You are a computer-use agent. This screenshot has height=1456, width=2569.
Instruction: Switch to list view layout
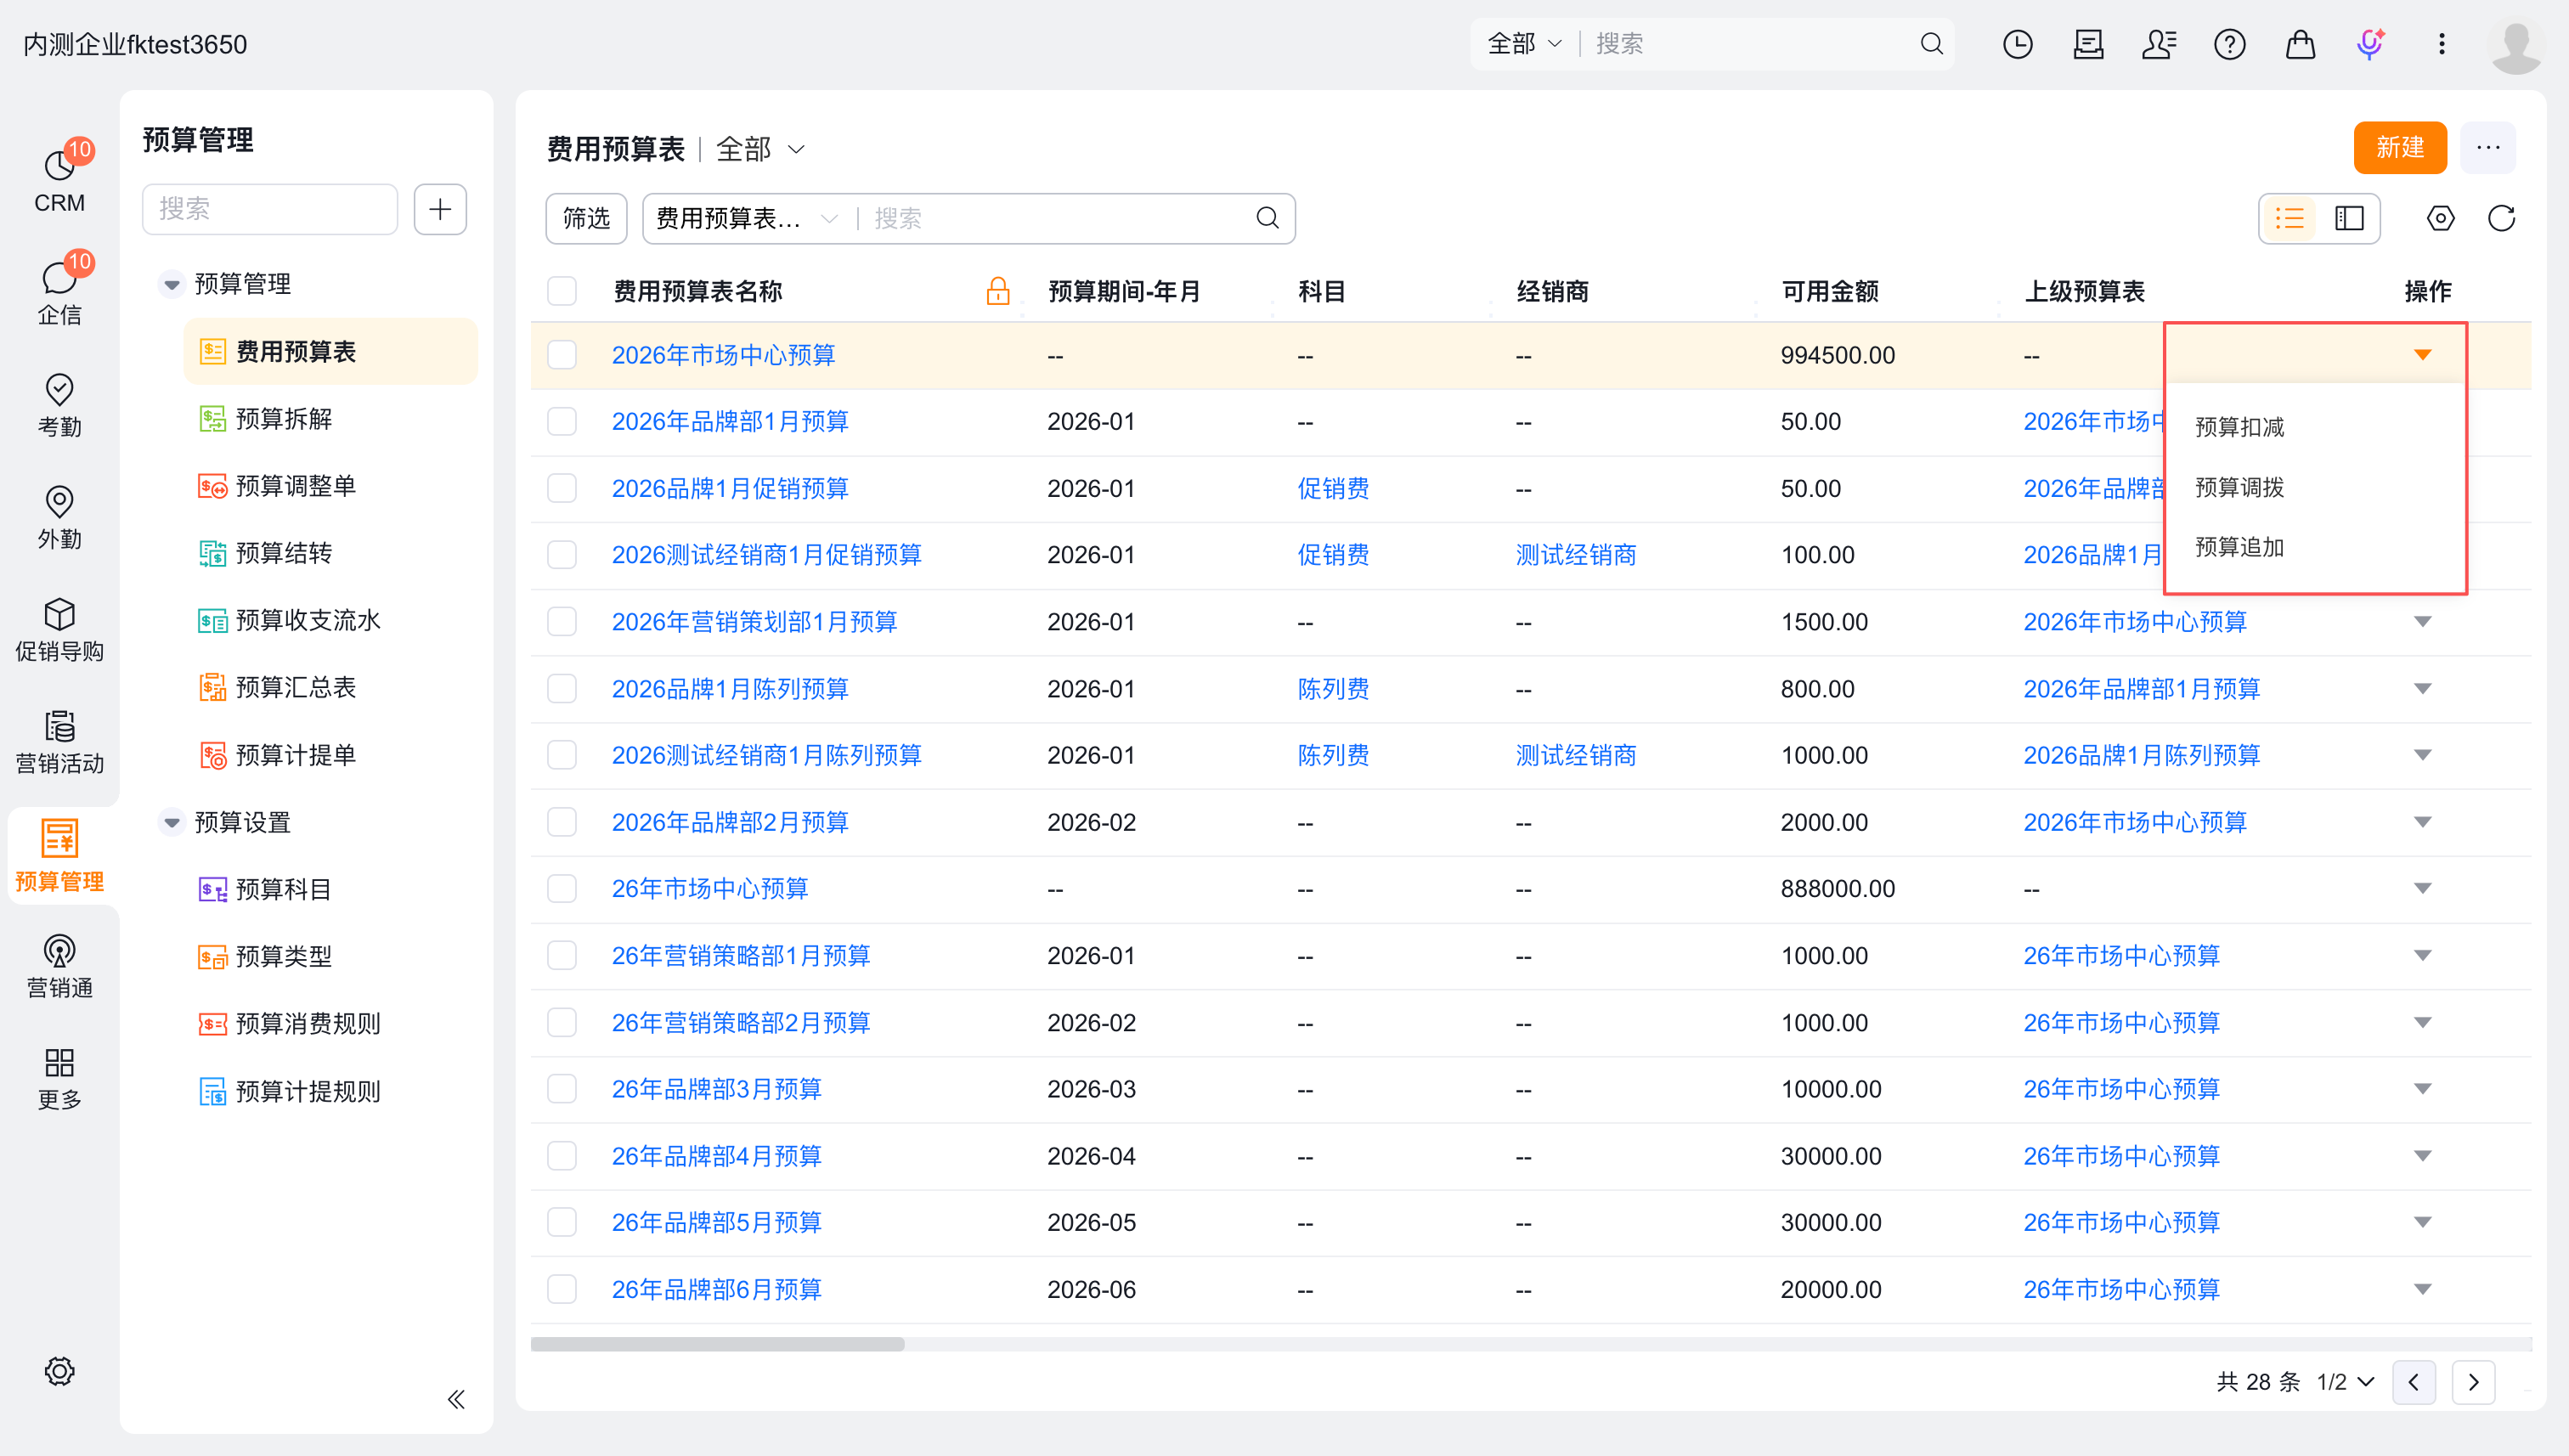coord(2290,218)
